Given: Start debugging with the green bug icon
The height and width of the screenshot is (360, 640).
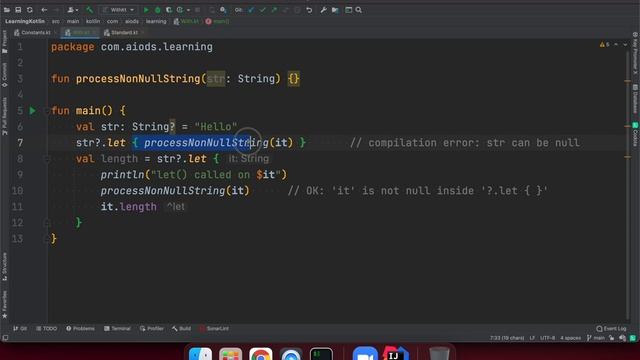Looking at the screenshot, I should click(158, 10).
